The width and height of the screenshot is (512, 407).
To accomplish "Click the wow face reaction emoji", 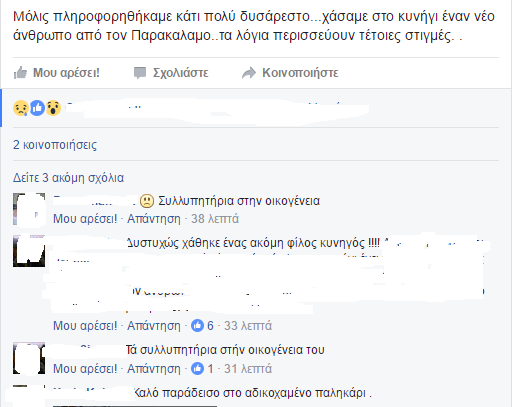I will click(x=53, y=108).
